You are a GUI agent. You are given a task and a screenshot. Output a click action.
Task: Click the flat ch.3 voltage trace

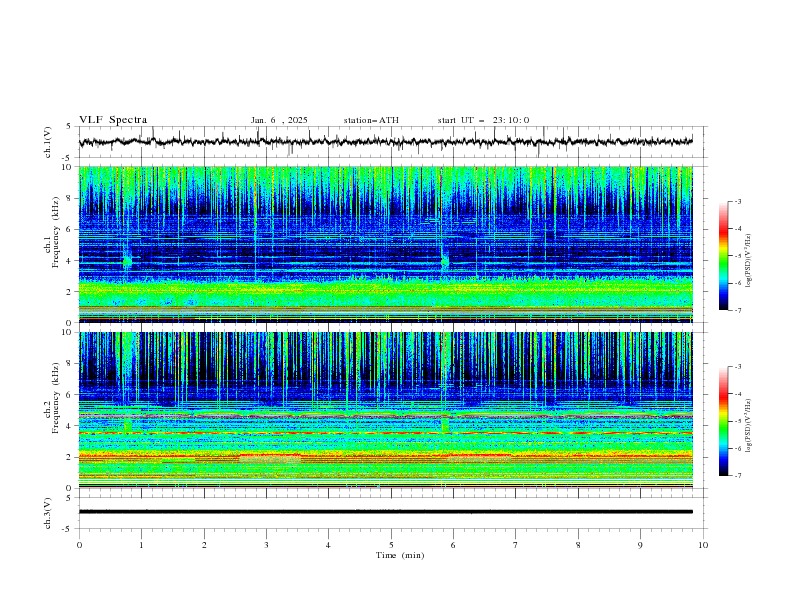385,512
